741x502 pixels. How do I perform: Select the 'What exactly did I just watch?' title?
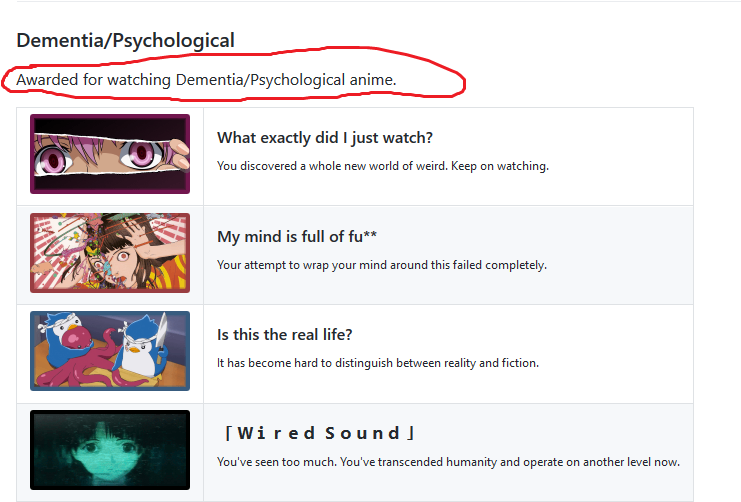click(325, 138)
